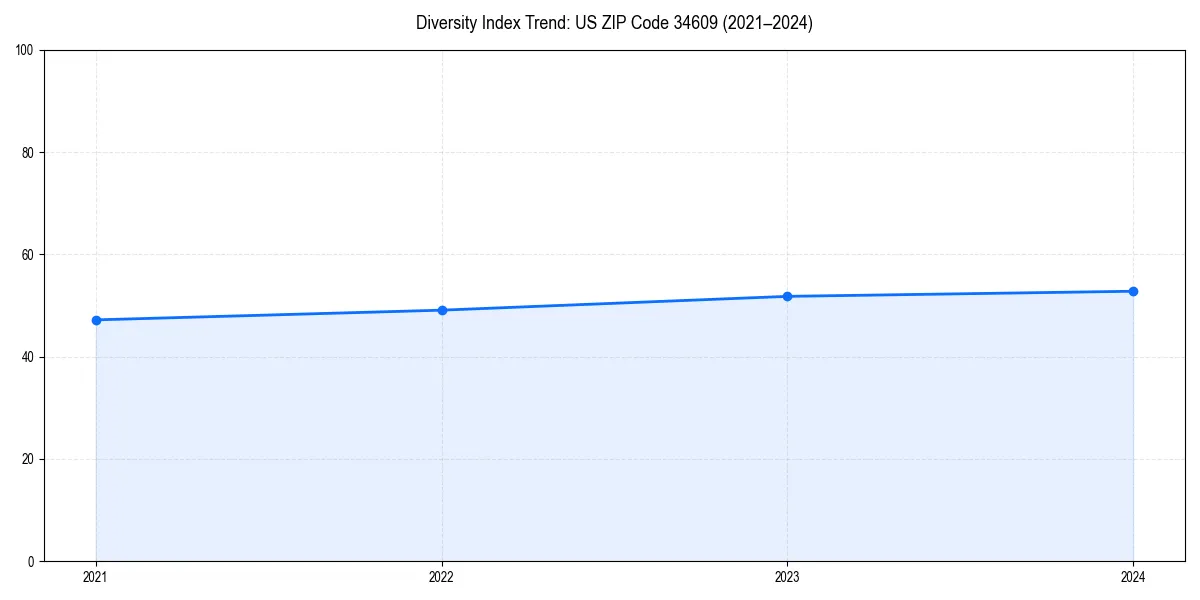Select the chart title text
The image size is (1200, 600).
click(x=614, y=23)
